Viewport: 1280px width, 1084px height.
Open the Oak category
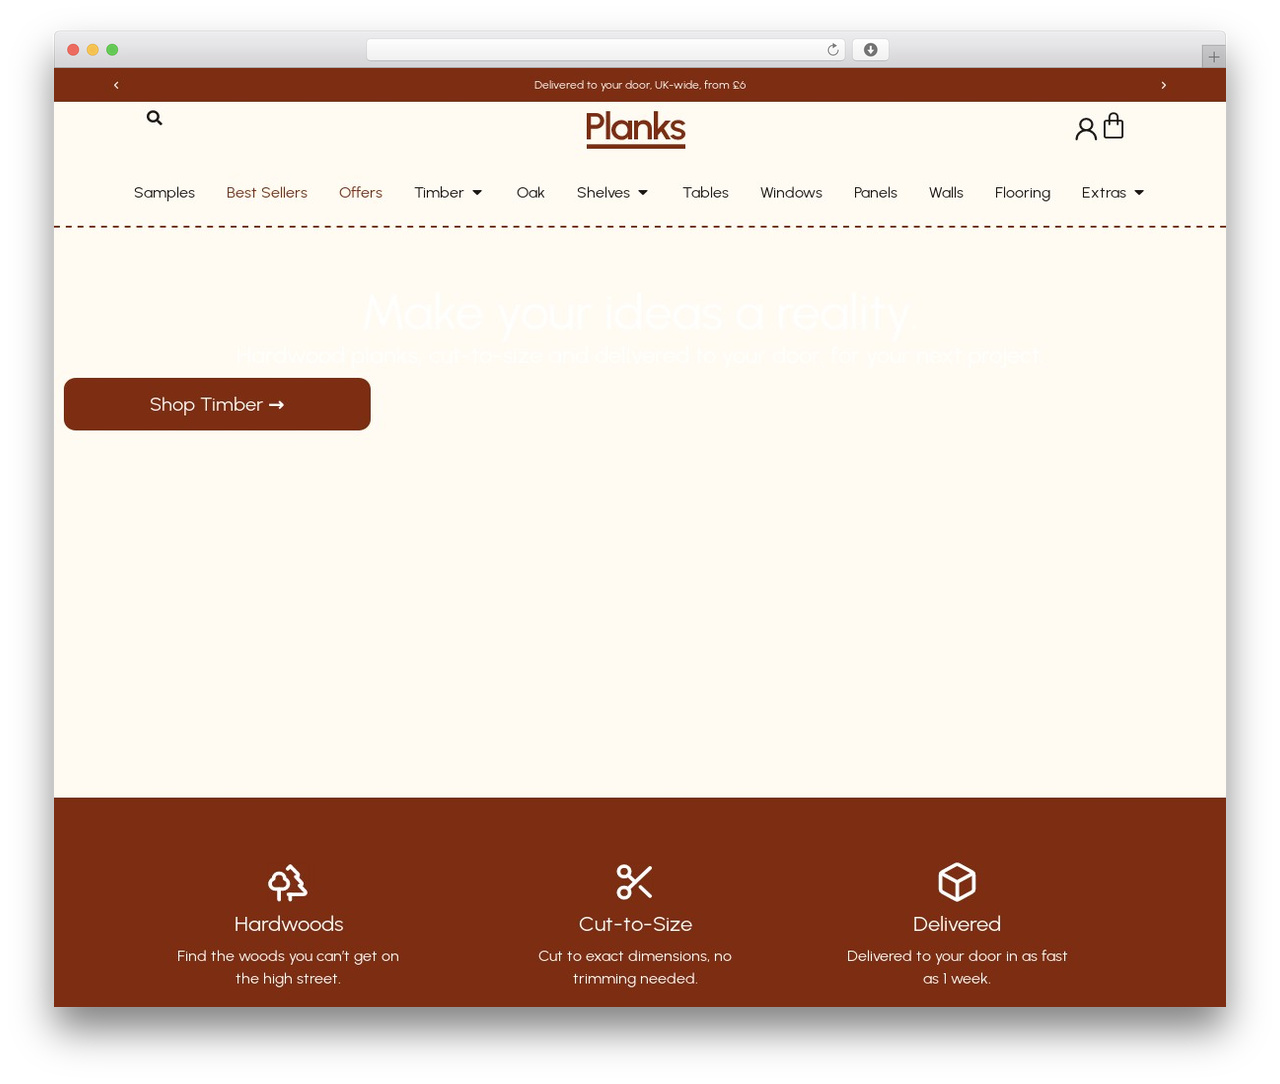(x=531, y=193)
